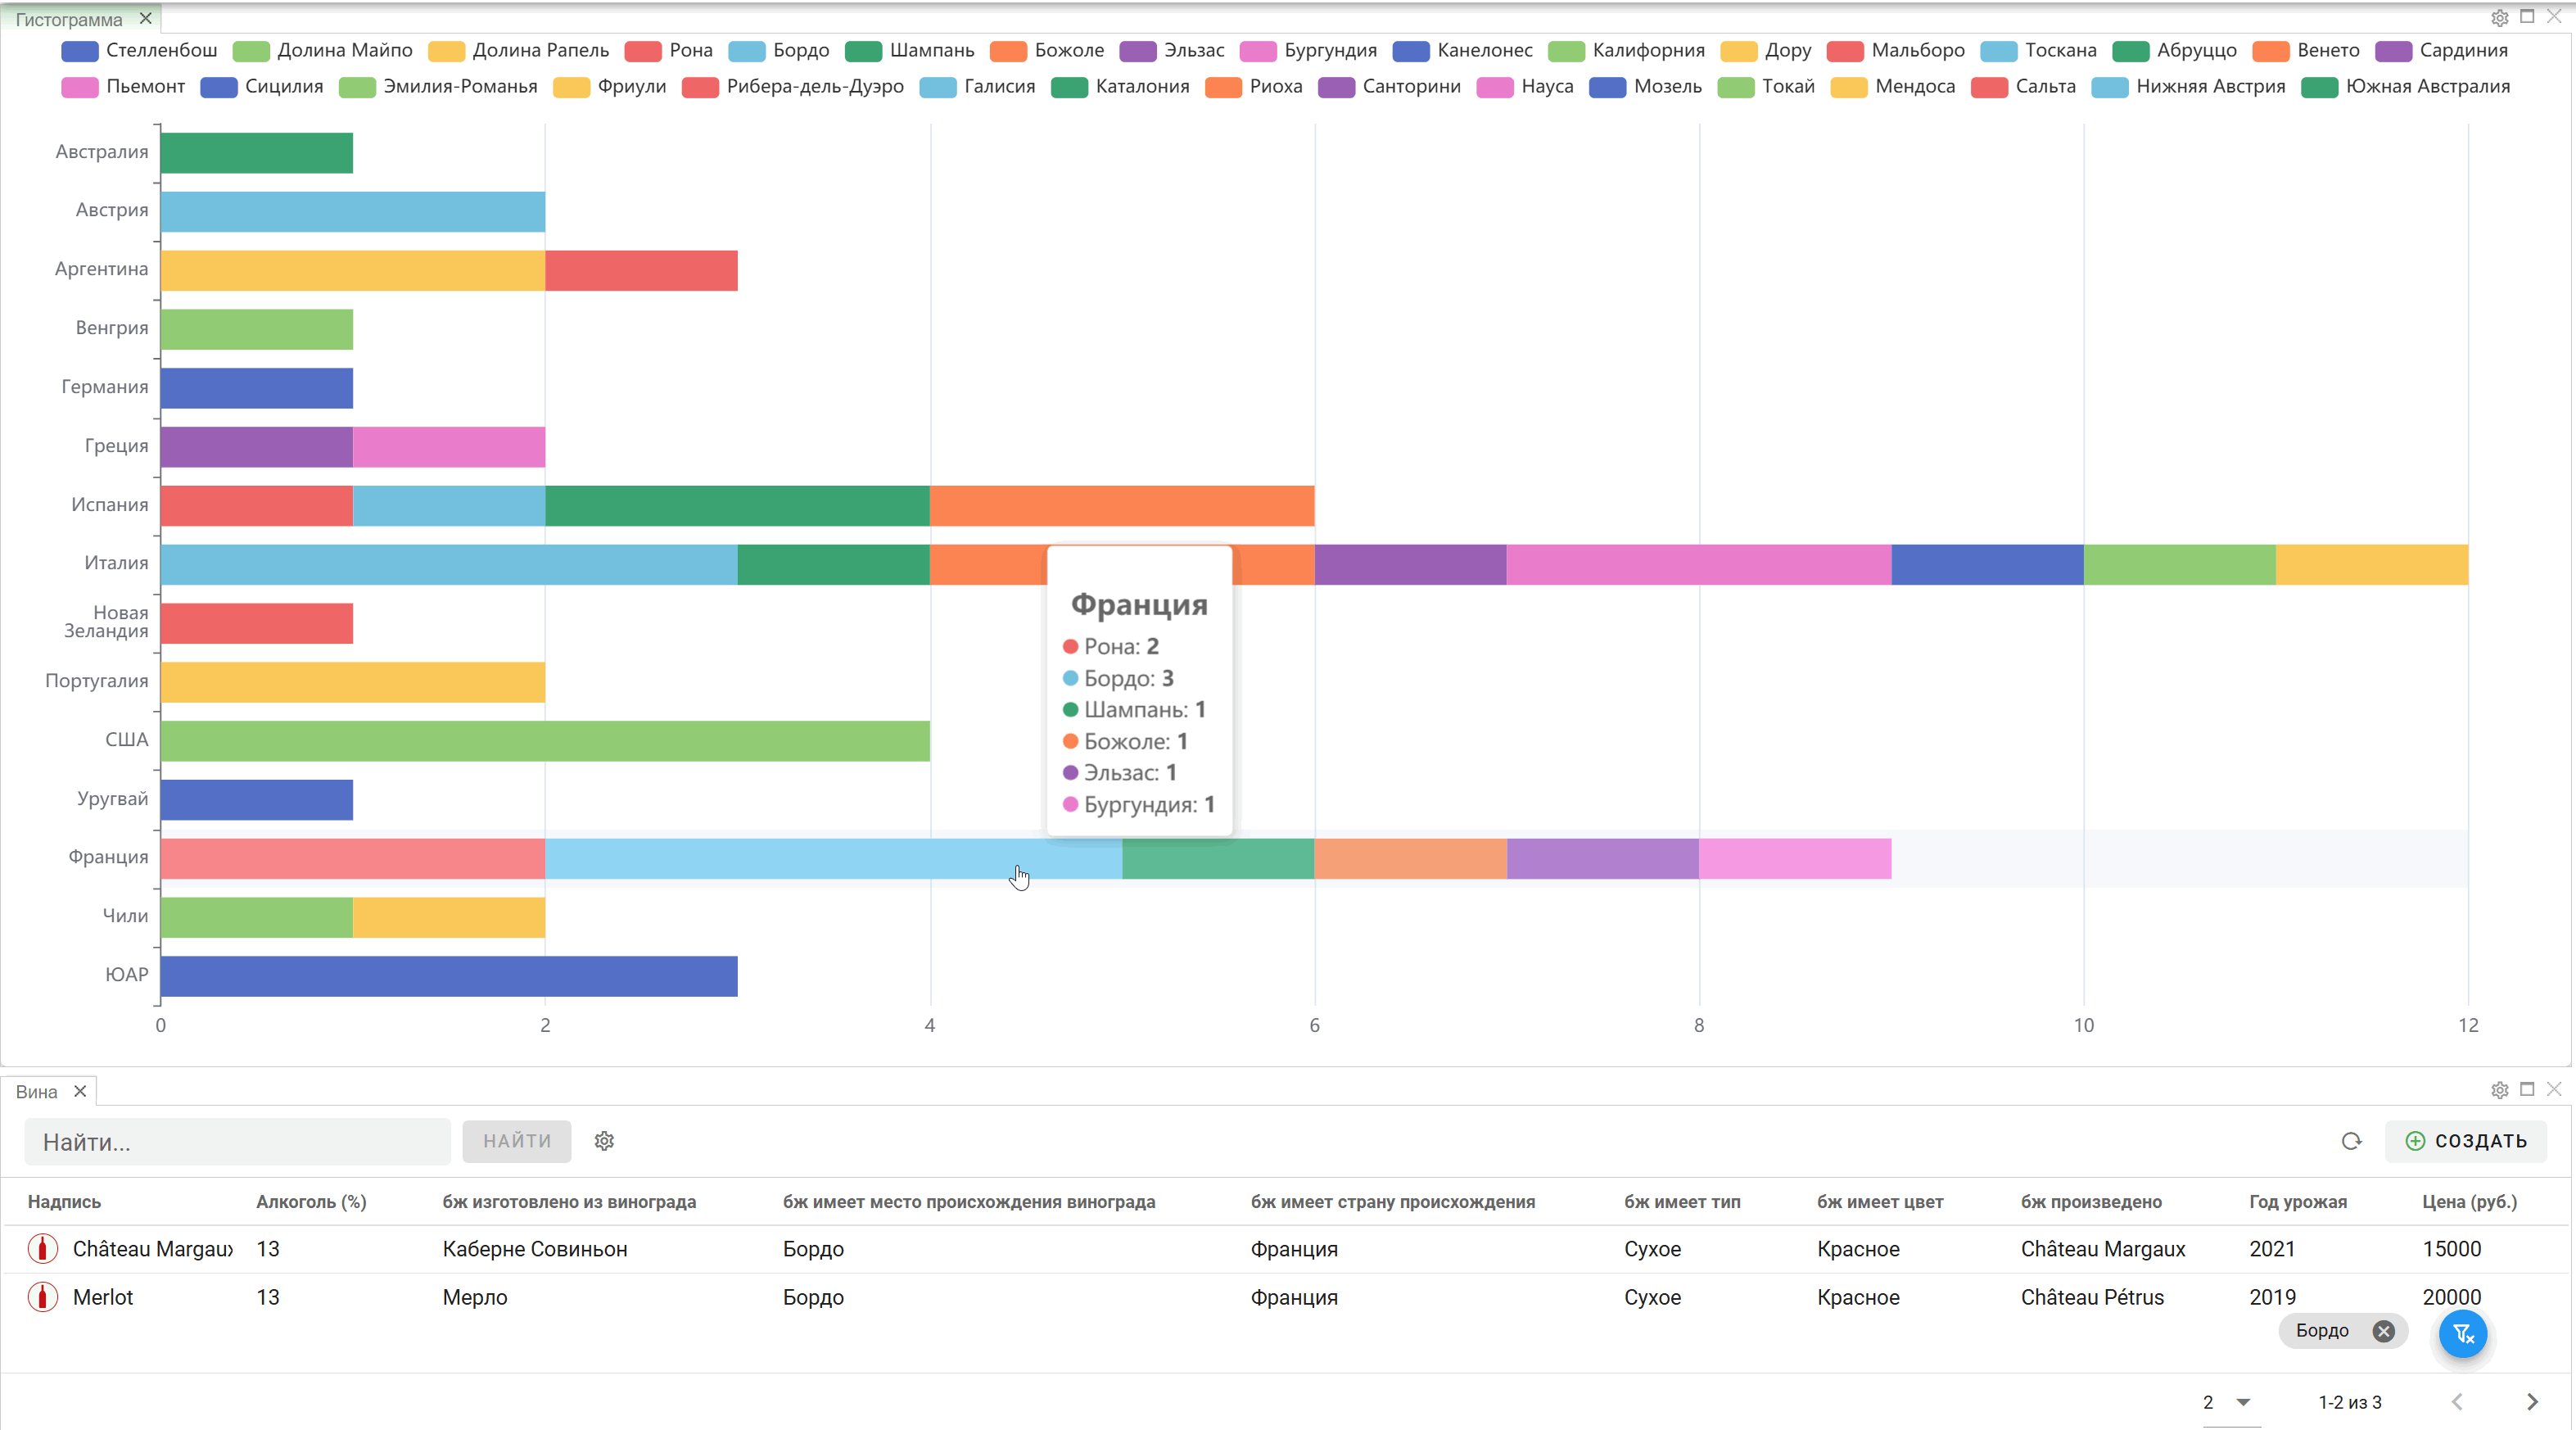This screenshot has width=2576, height=1430.
Task: Maximize the histogram panel
Action: click(x=2527, y=16)
